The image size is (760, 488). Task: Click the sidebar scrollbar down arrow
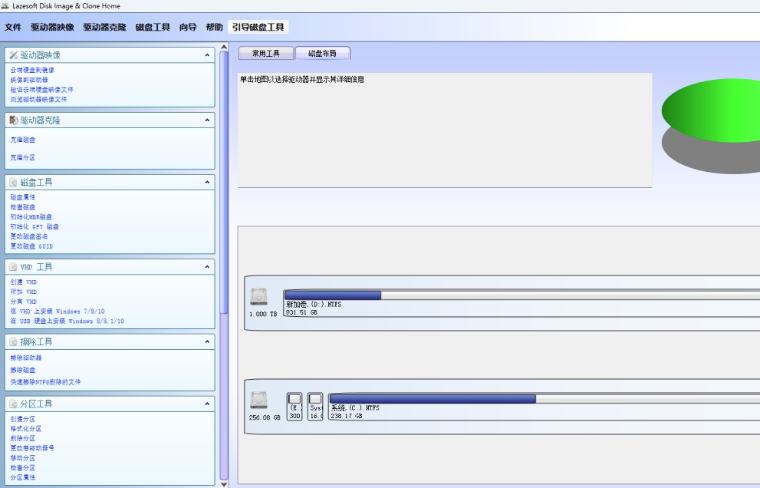pos(224,484)
